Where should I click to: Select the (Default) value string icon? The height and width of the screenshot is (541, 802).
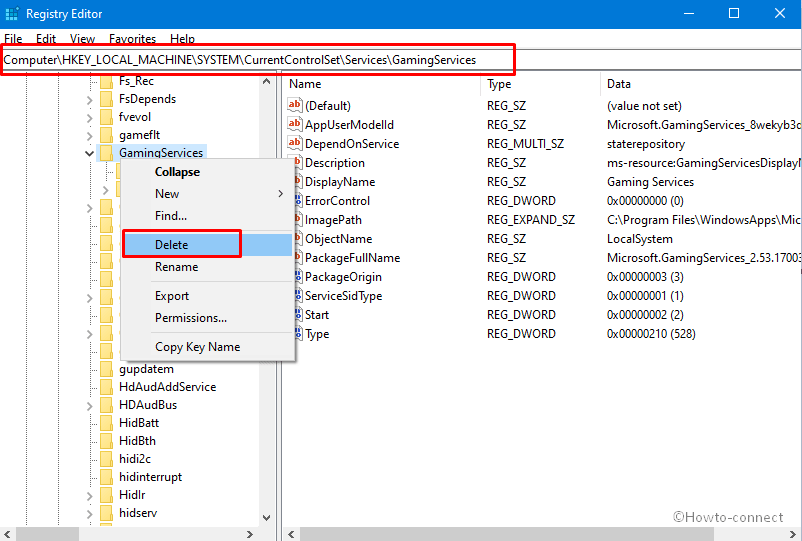pyautogui.click(x=294, y=105)
